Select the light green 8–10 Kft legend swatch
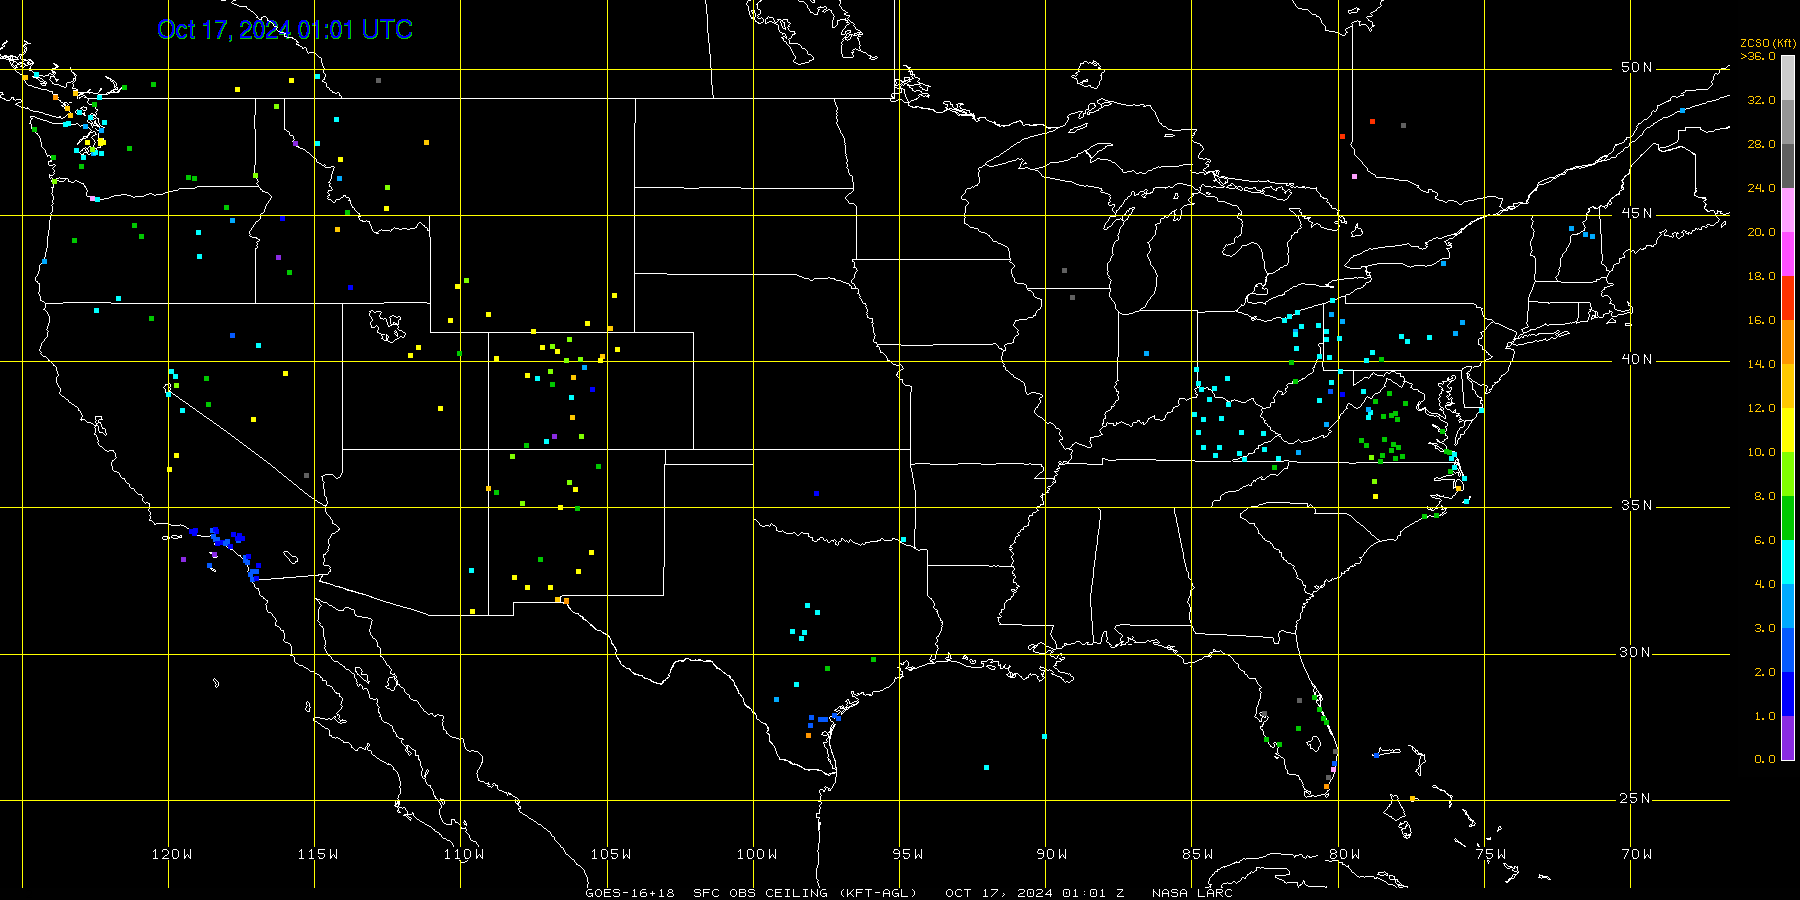1800x900 pixels. tap(1788, 474)
